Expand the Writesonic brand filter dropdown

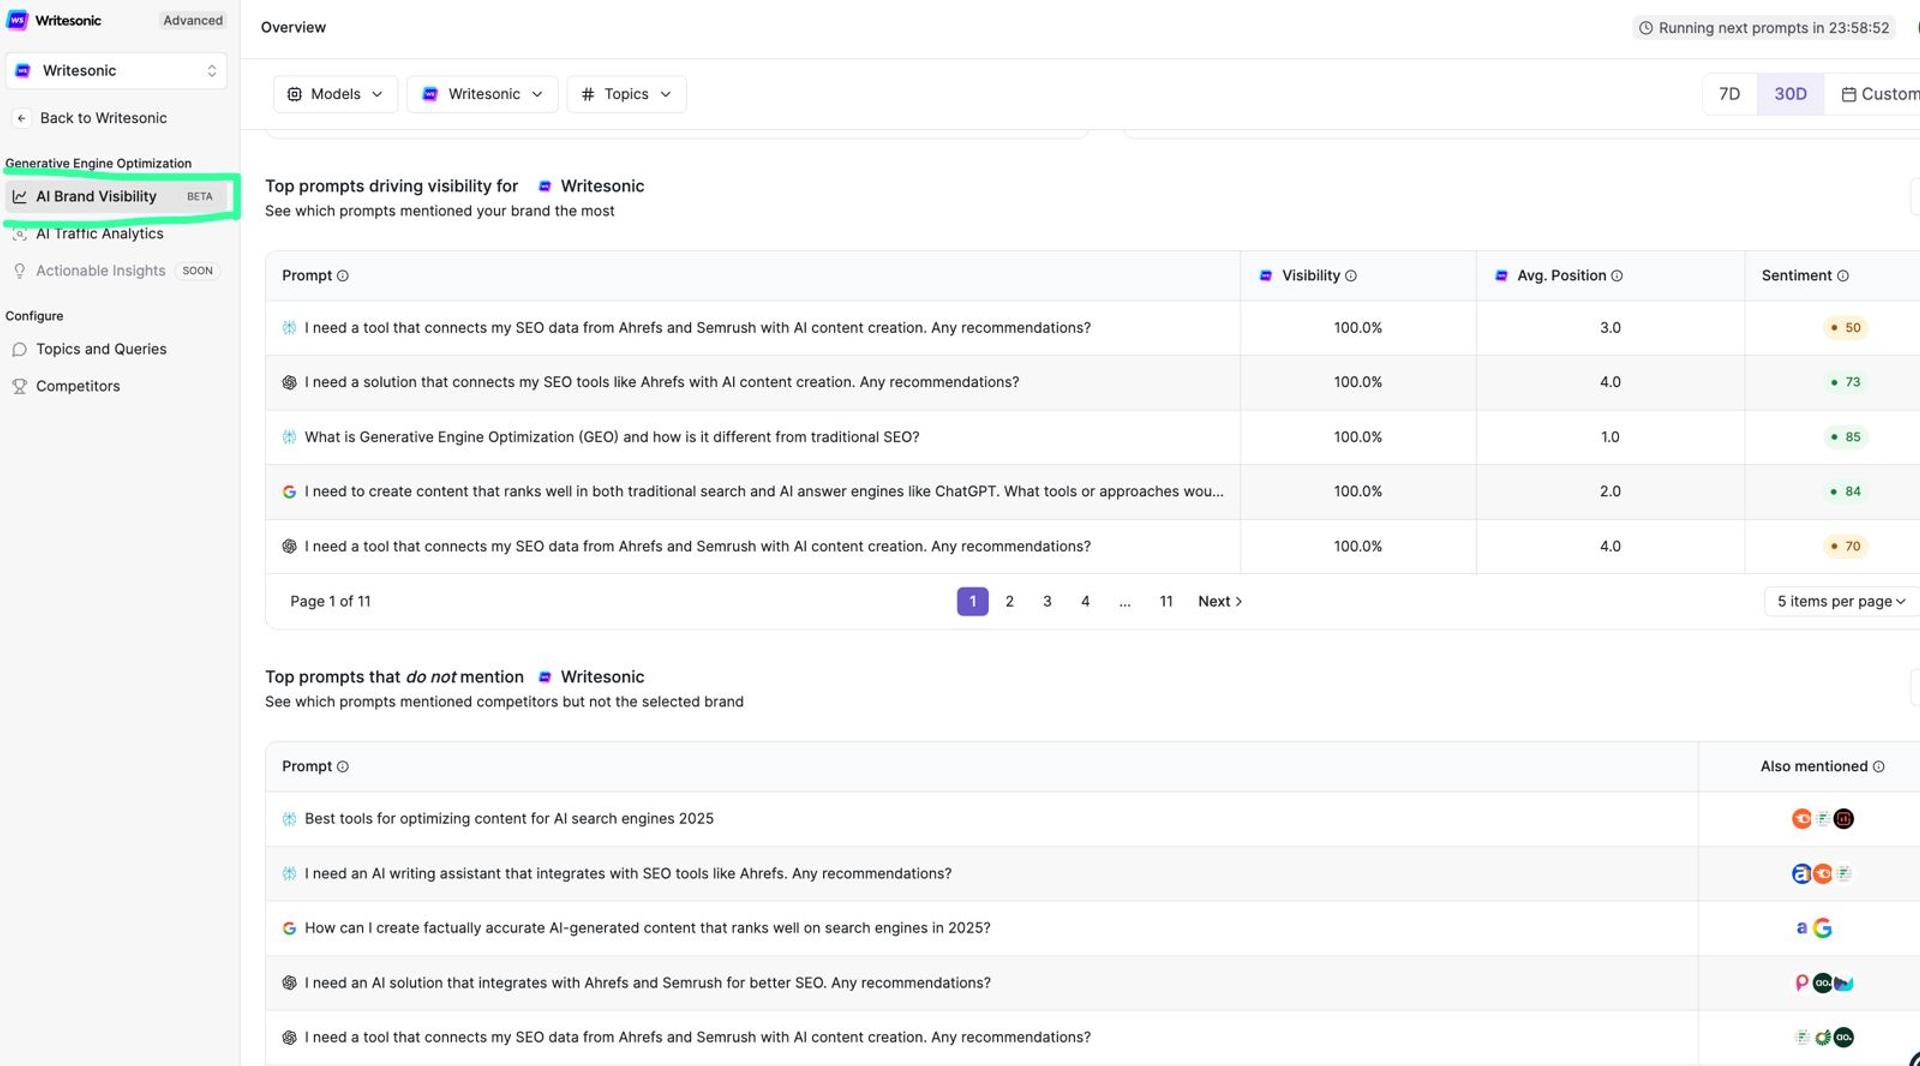(482, 94)
